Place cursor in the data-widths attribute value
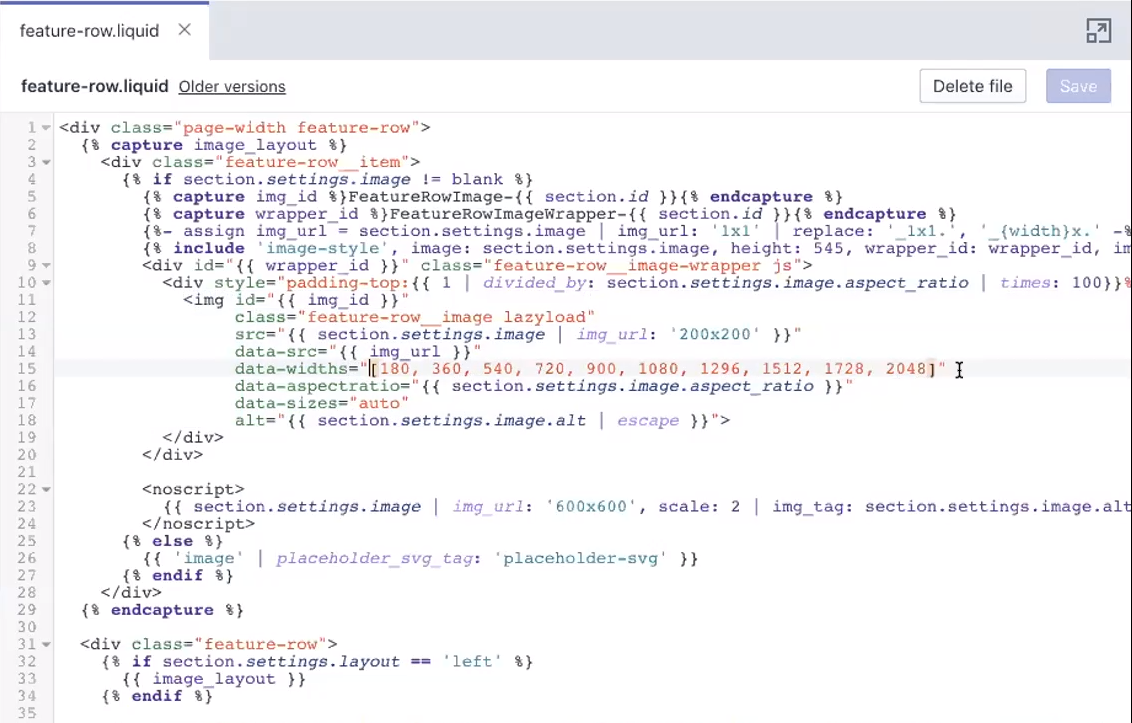Screen dimensions: 1132x723 650,368
